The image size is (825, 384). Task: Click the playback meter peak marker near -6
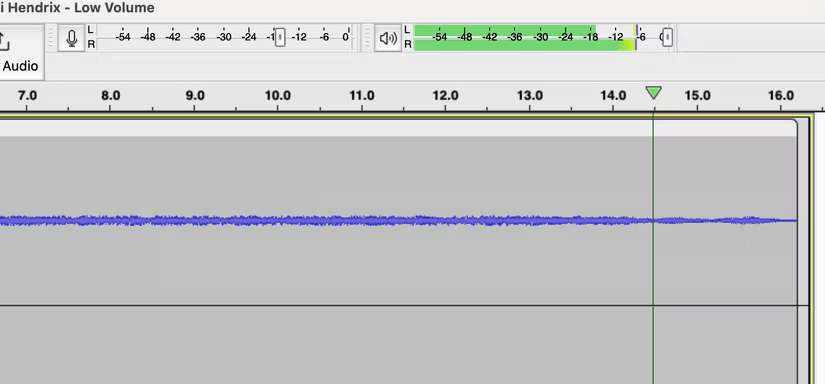click(637, 37)
